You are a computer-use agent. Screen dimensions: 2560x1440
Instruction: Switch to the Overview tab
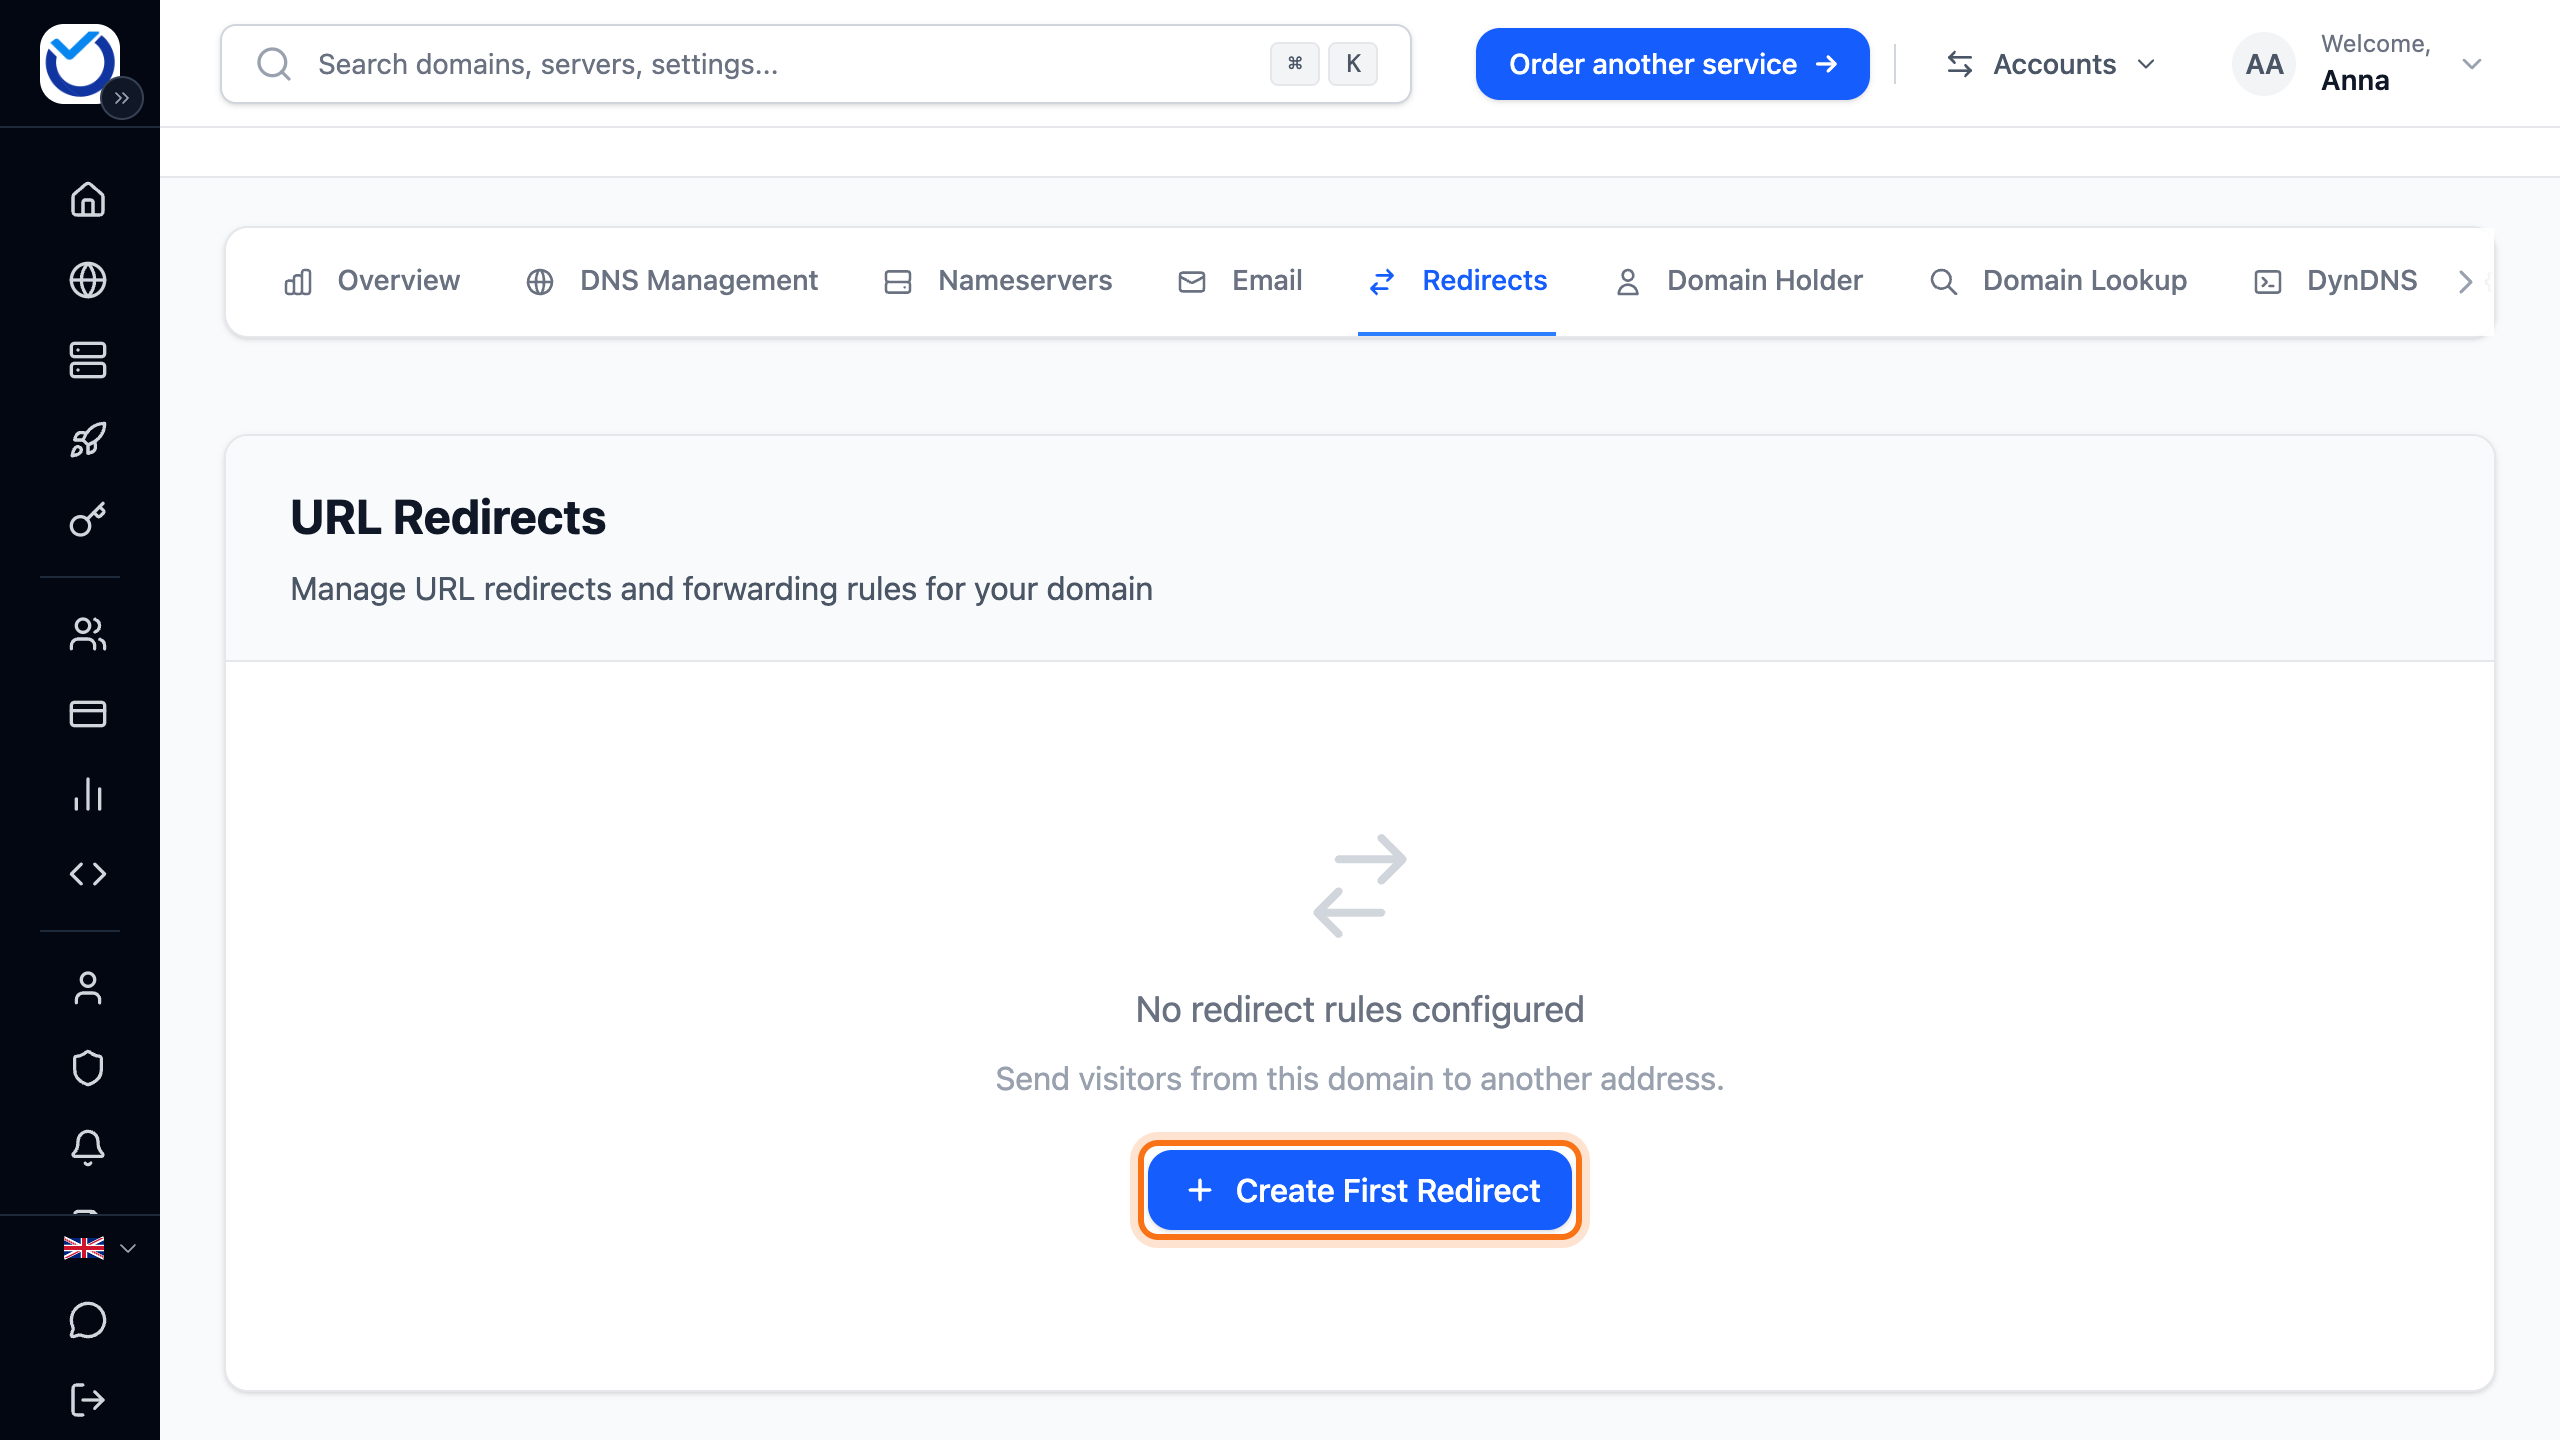[x=372, y=281]
